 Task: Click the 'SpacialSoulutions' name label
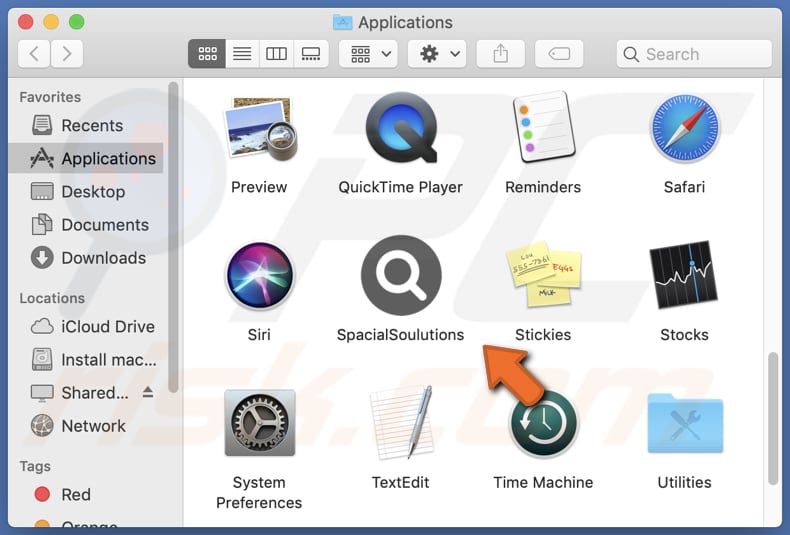tap(401, 335)
